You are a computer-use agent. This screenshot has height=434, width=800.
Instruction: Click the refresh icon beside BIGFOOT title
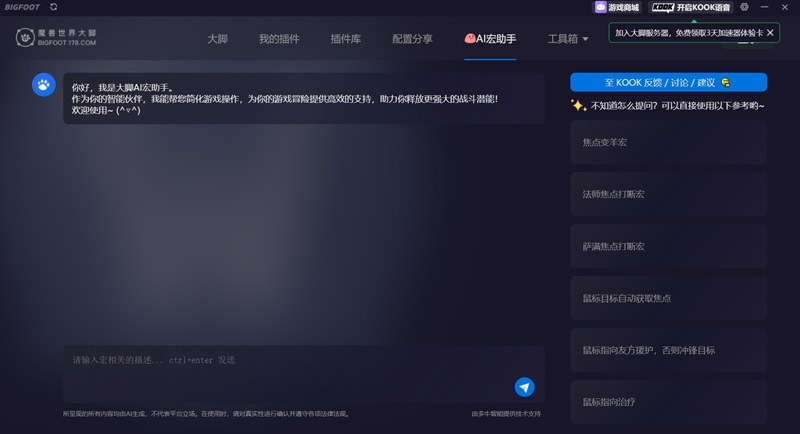tap(53, 7)
